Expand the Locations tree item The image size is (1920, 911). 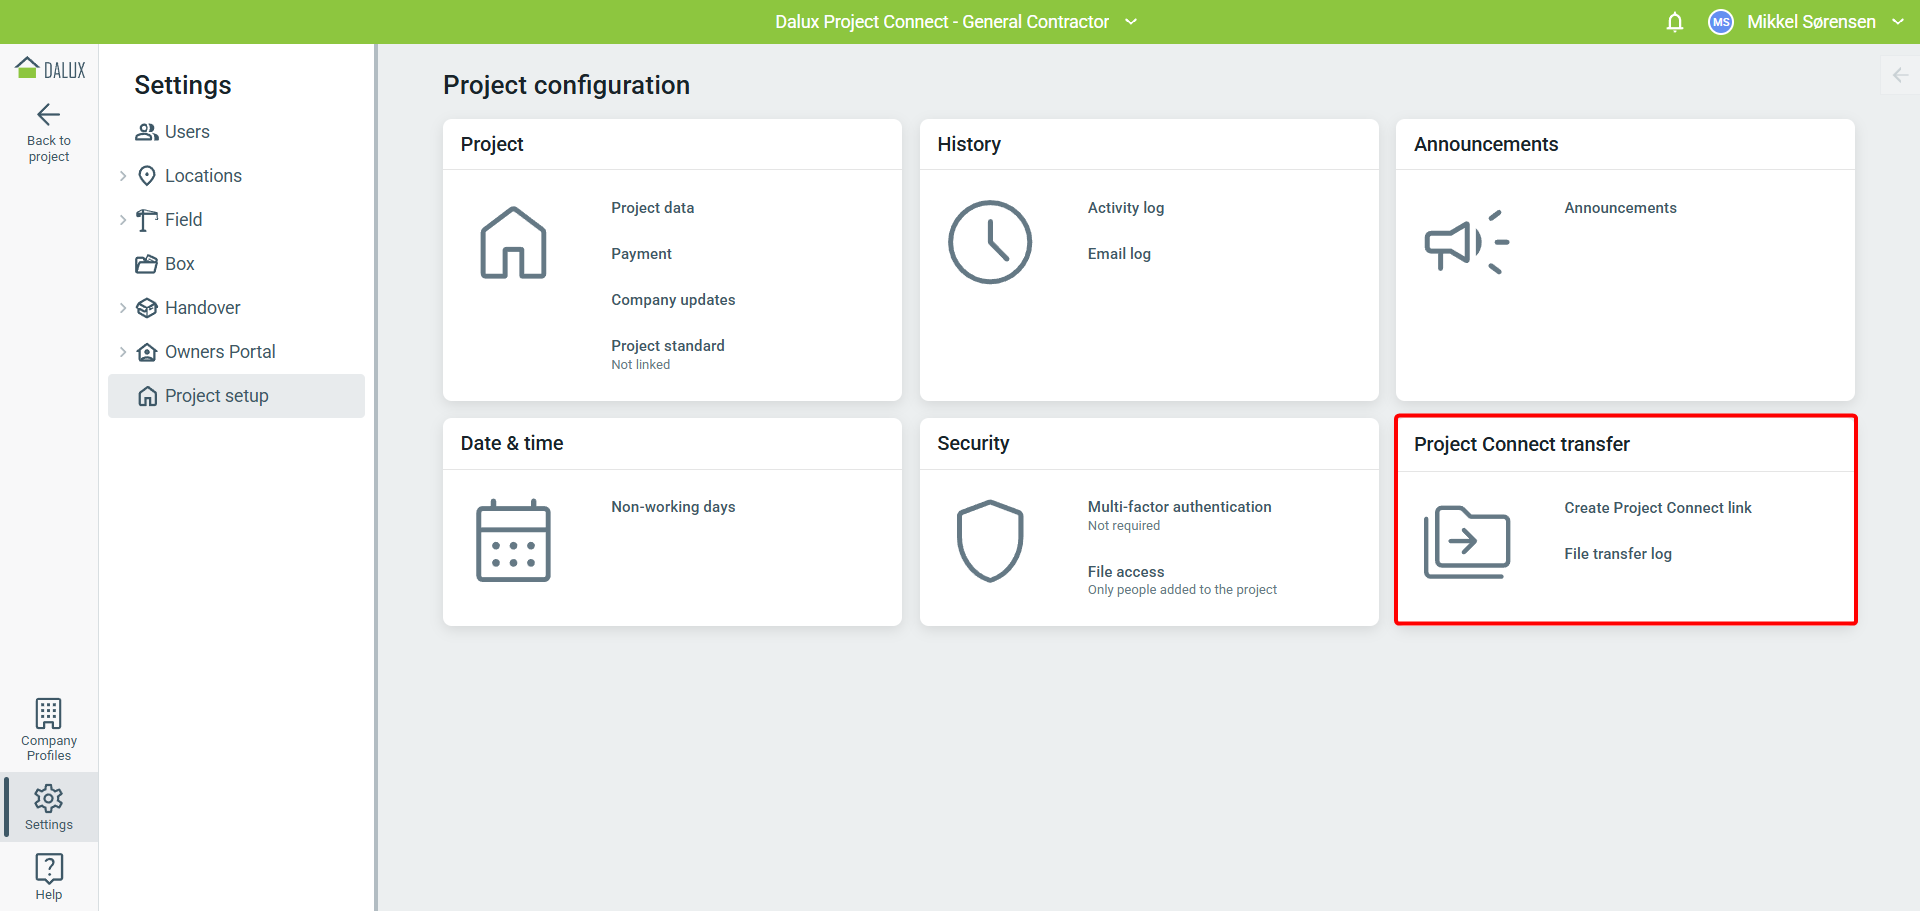pyautogui.click(x=123, y=176)
